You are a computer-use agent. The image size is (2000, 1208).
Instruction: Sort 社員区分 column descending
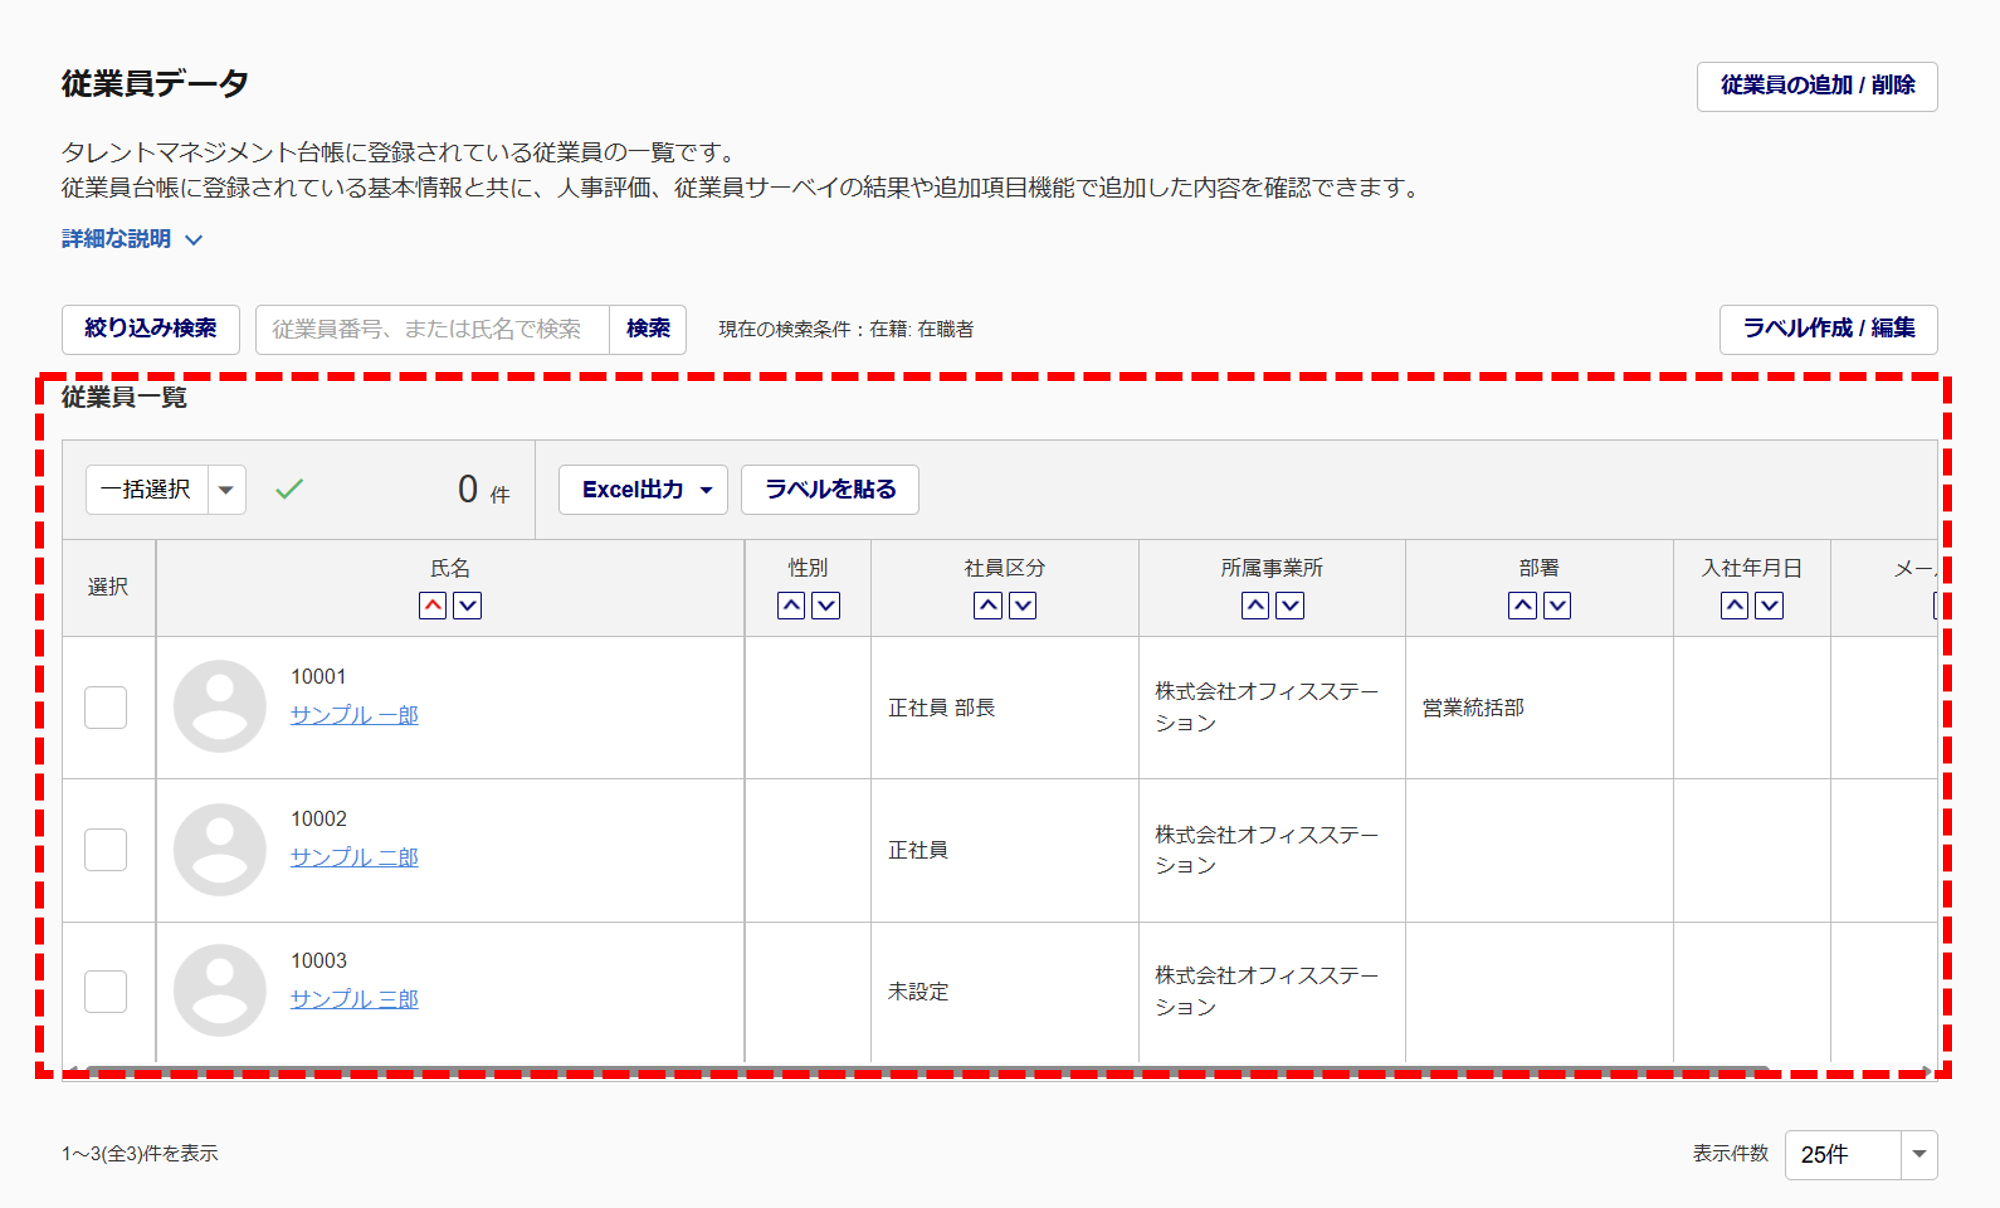coord(1022,606)
